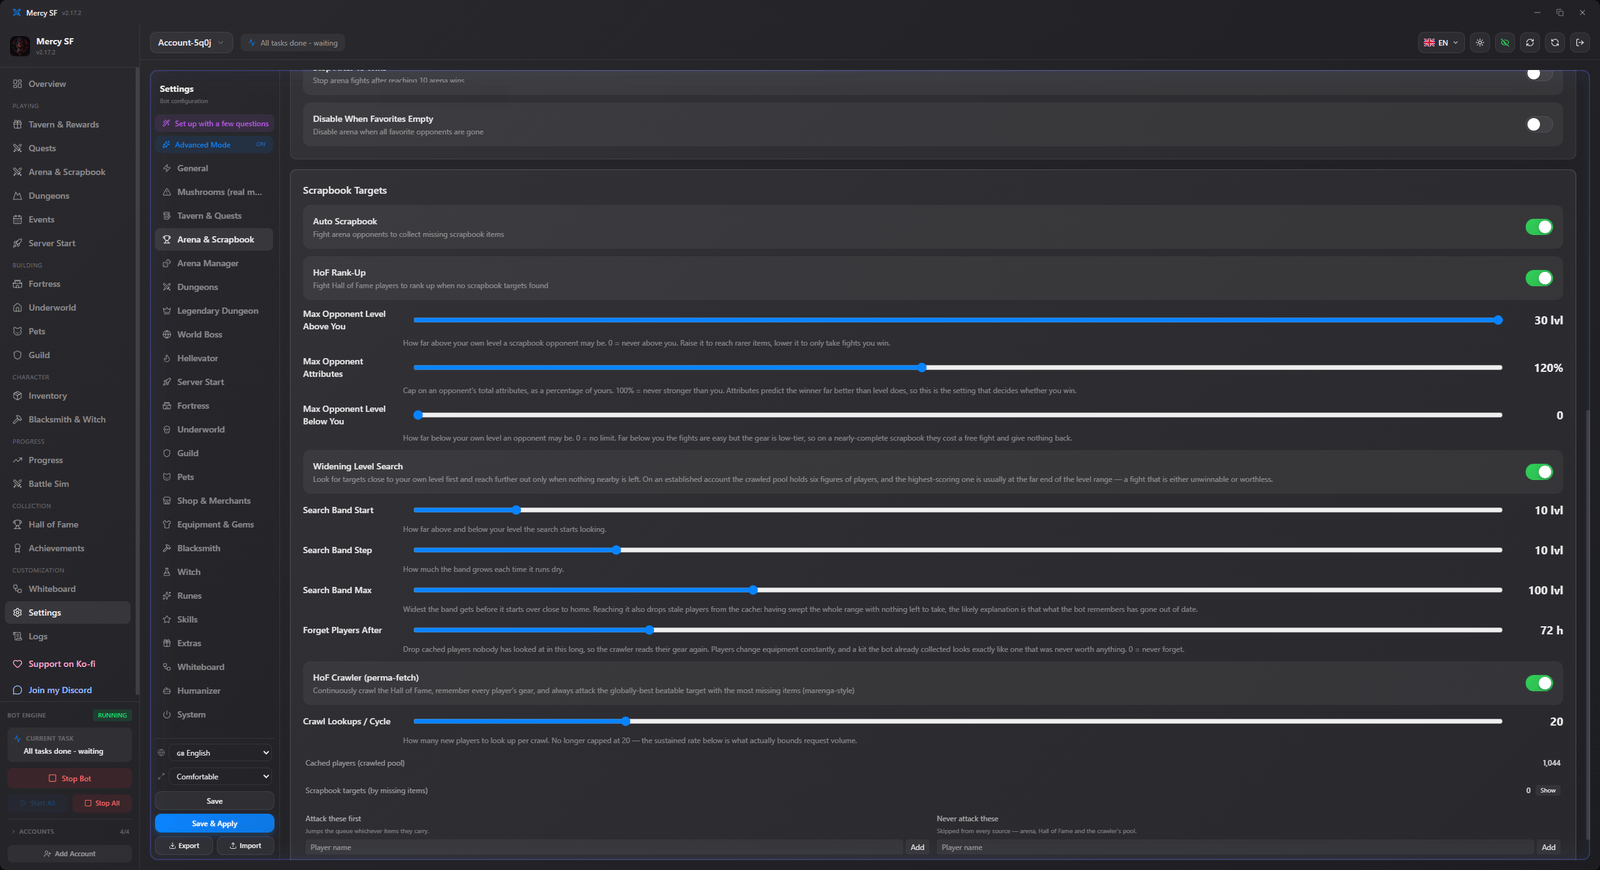Click the Hall of Fame trophy icon

[x=18, y=525]
